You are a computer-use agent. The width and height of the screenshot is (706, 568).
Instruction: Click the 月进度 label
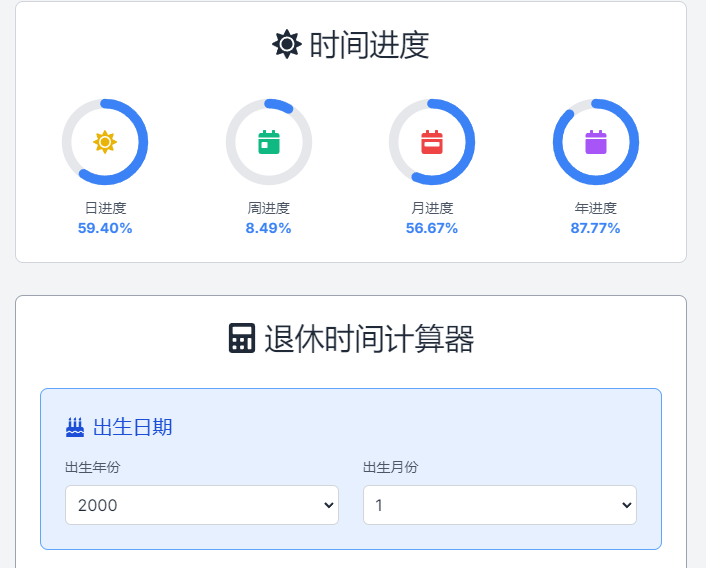tap(432, 208)
